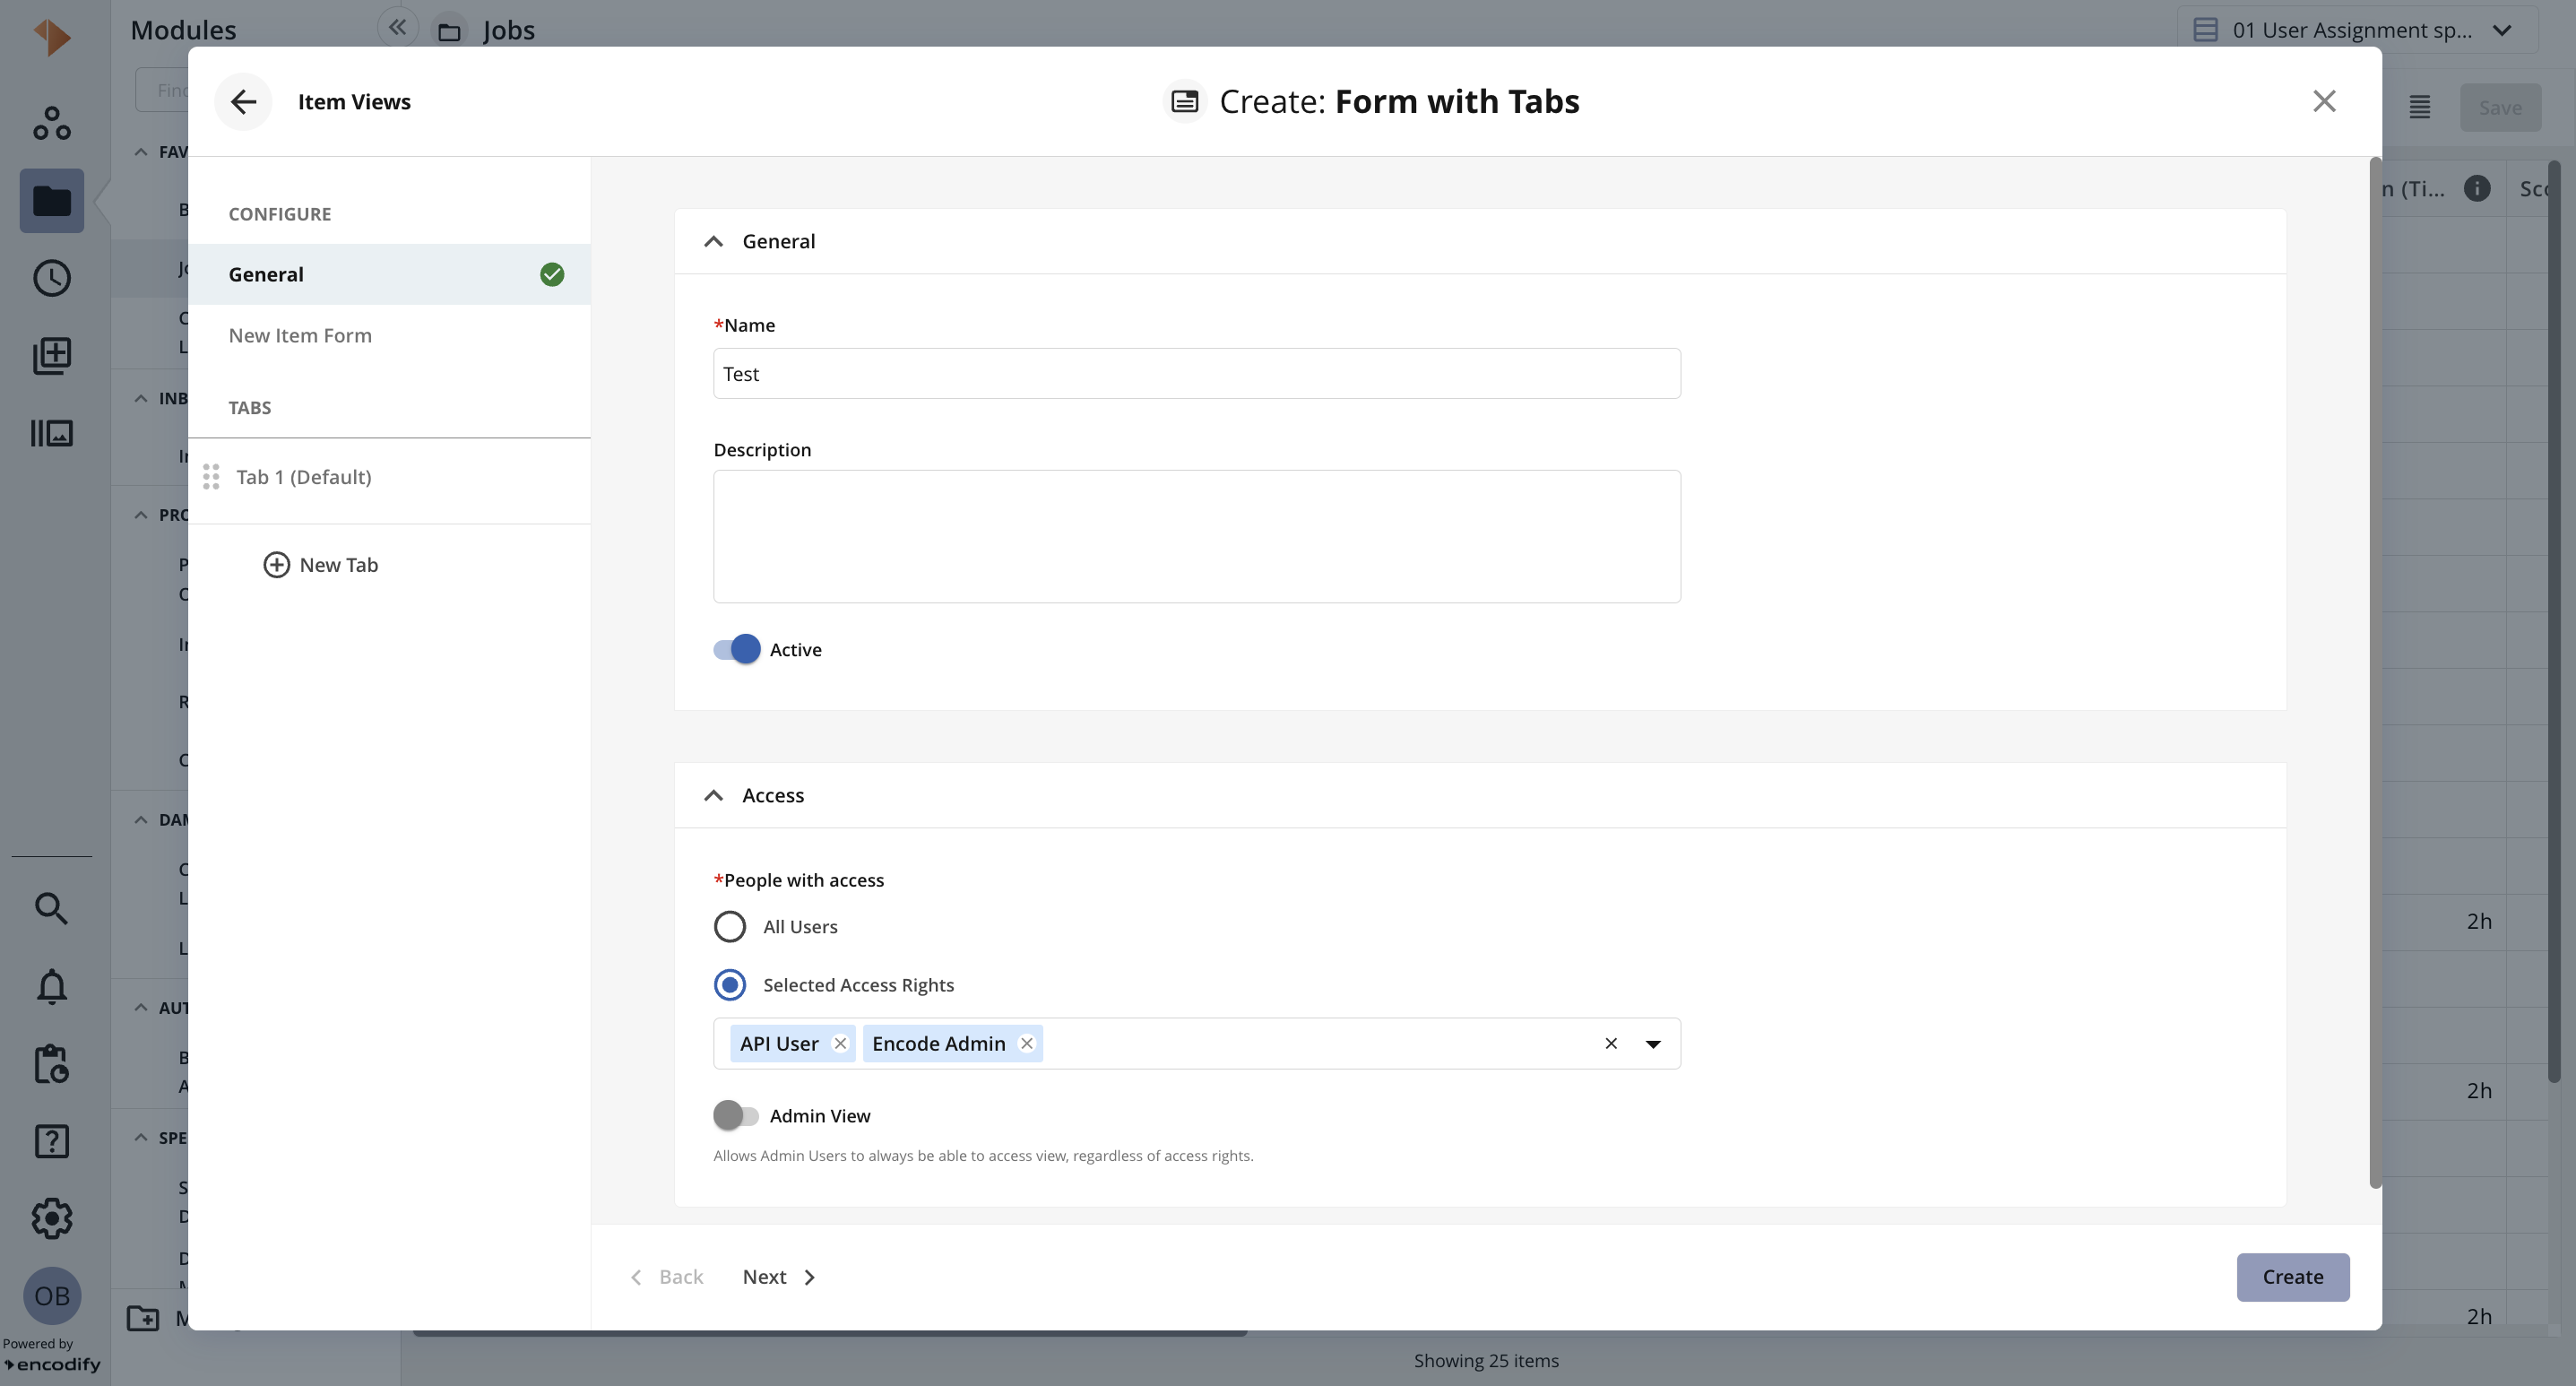Viewport: 2576px width, 1386px height.
Task: Toggle the Active switch
Action: [737, 649]
